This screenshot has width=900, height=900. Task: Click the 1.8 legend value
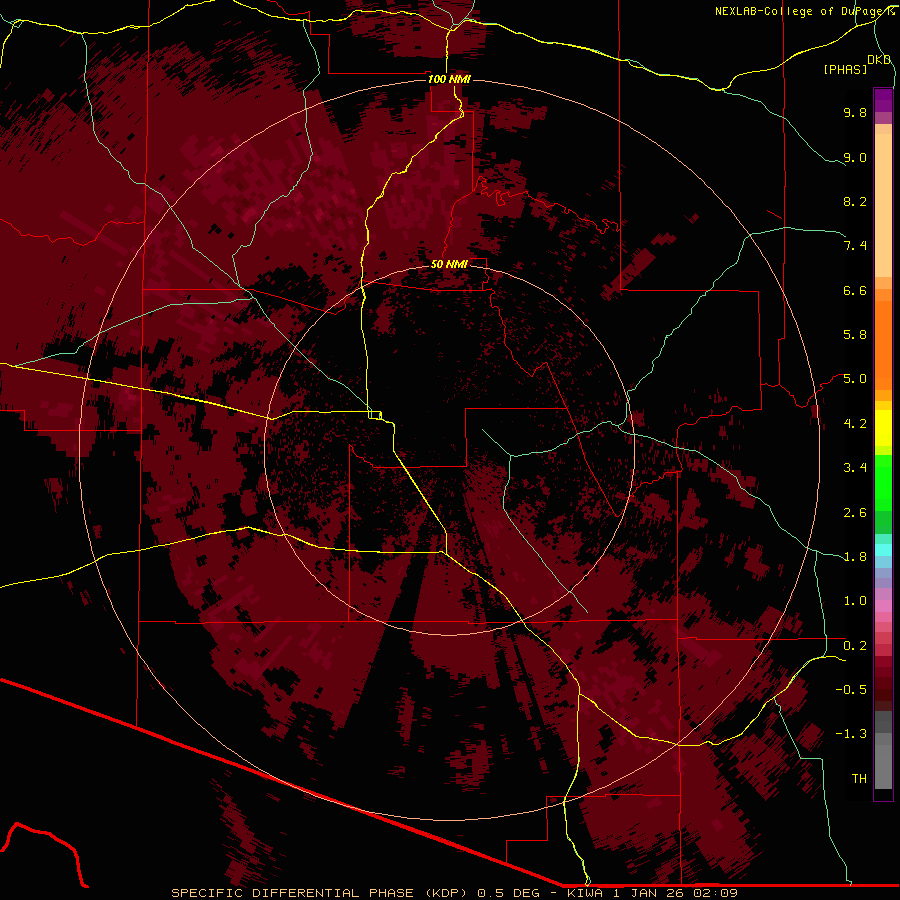[x=855, y=557]
